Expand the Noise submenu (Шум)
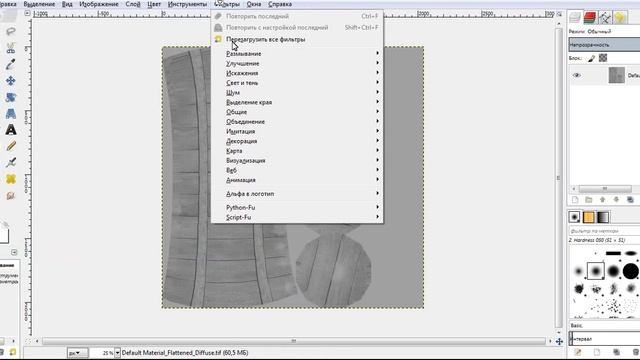640x360 pixels. 297,93
